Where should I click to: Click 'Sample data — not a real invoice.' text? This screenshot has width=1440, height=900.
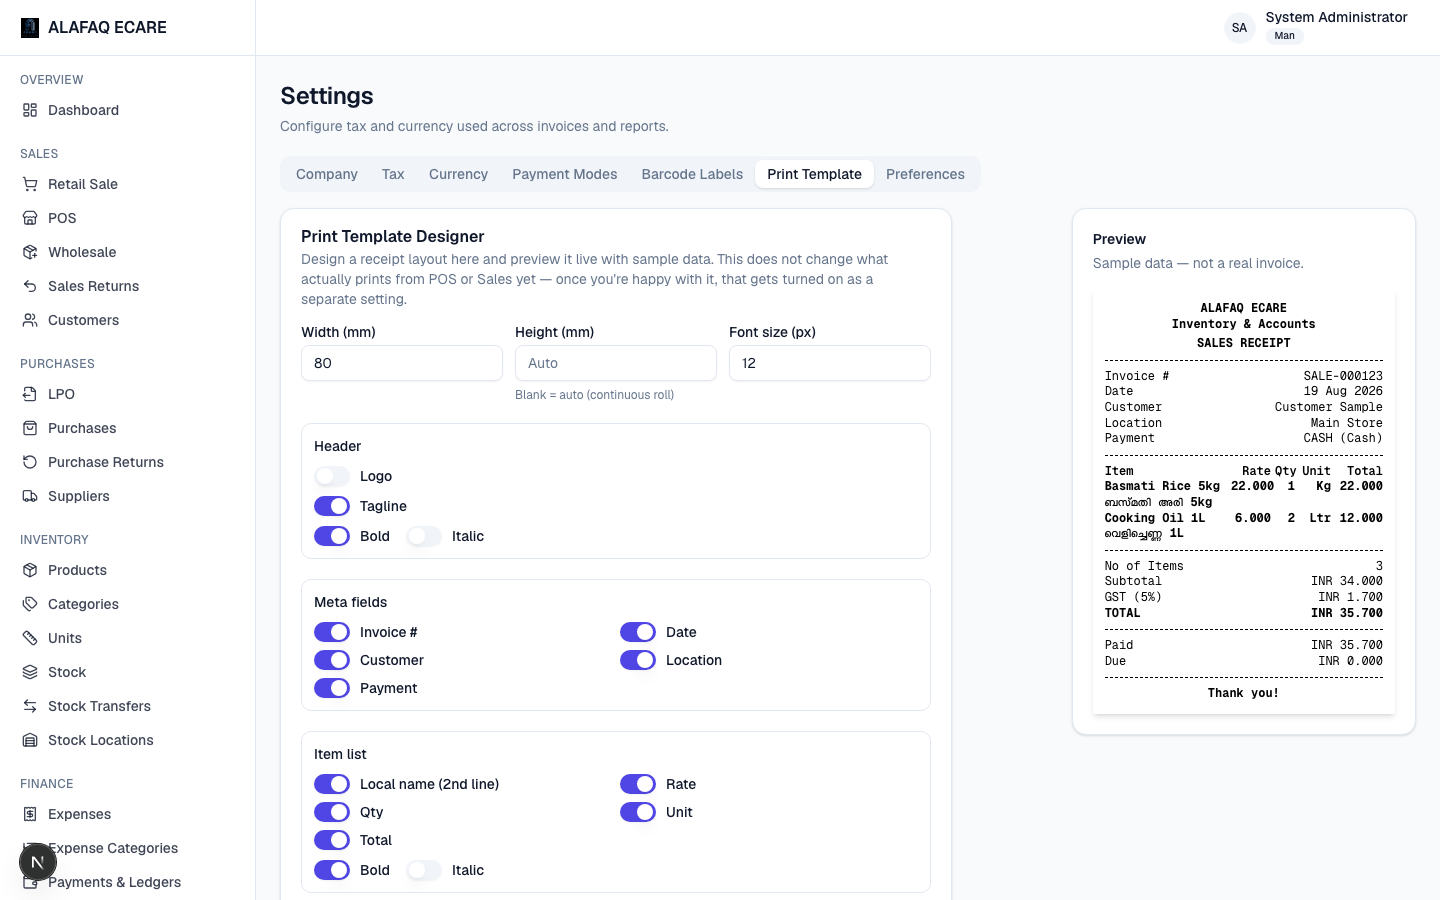click(x=1198, y=263)
